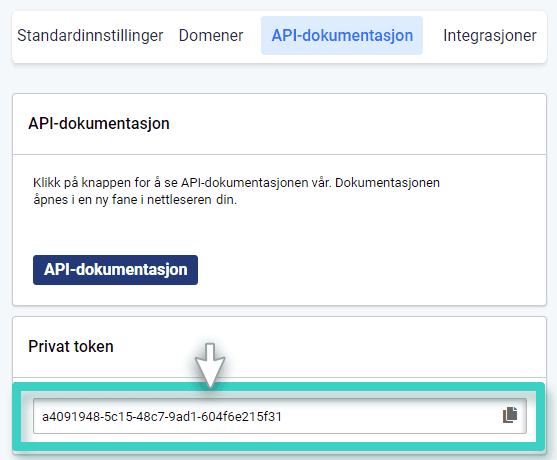The width and height of the screenshot is (557, 460).
Task: Copy the private token with copy icon
Action: coord(510,415)
